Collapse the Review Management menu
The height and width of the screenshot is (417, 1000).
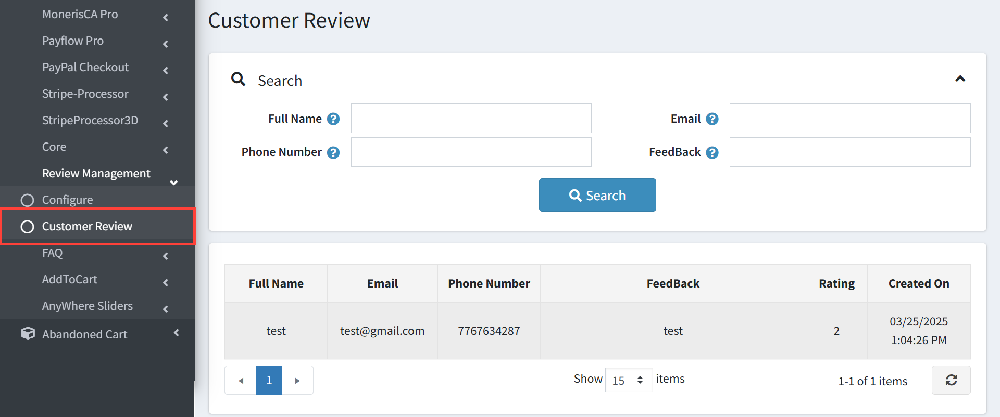coord(173,183)
